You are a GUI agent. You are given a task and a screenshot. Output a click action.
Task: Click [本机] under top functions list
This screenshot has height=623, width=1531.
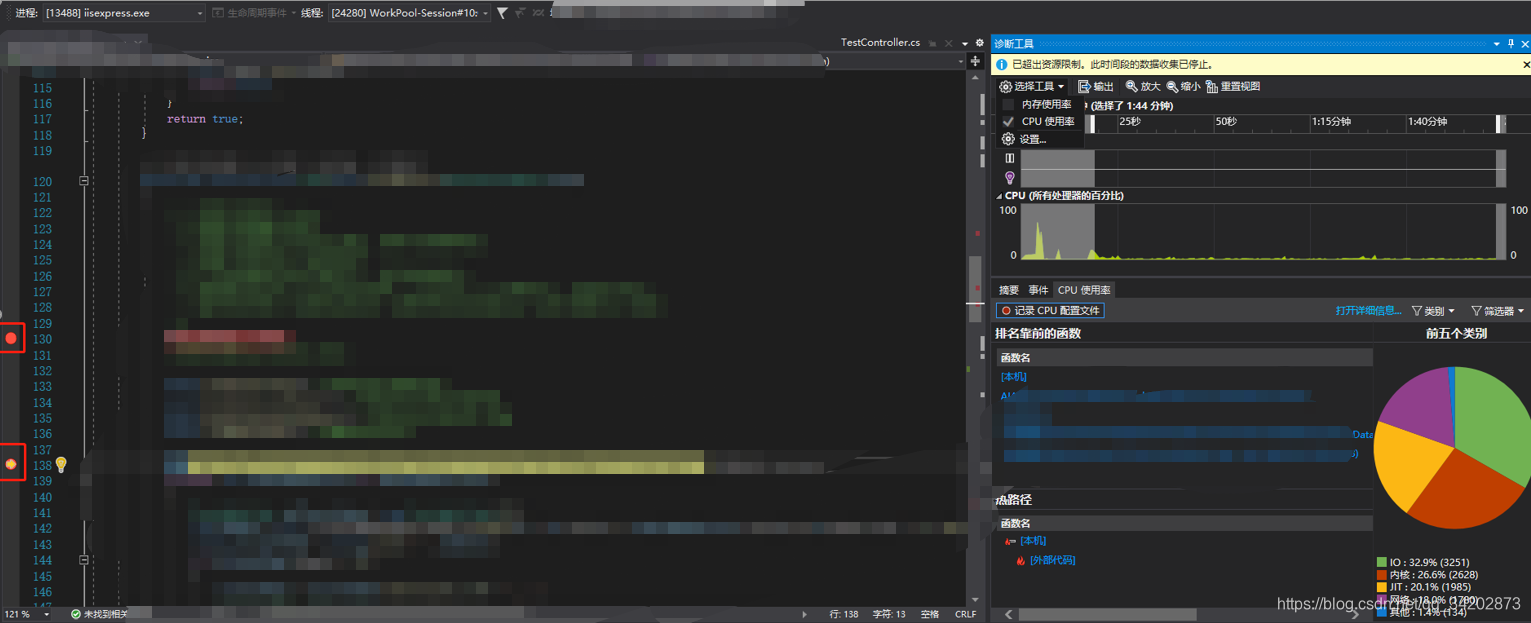coord(1013,377)
